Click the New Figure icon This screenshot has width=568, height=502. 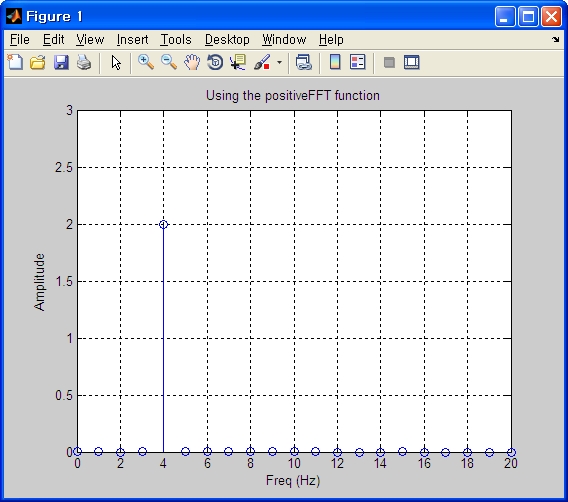click(x=15, y=62)
